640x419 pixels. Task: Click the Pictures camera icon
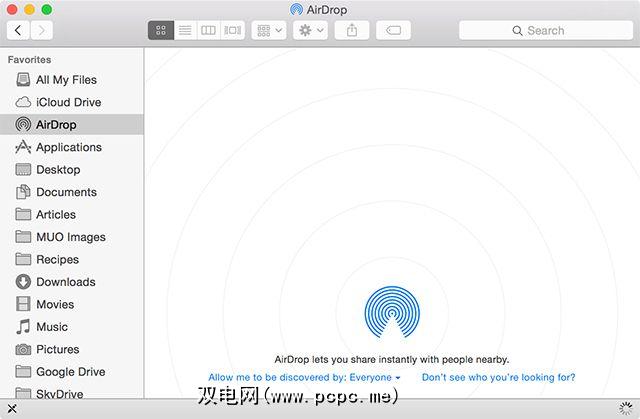[x=23, y=349]
